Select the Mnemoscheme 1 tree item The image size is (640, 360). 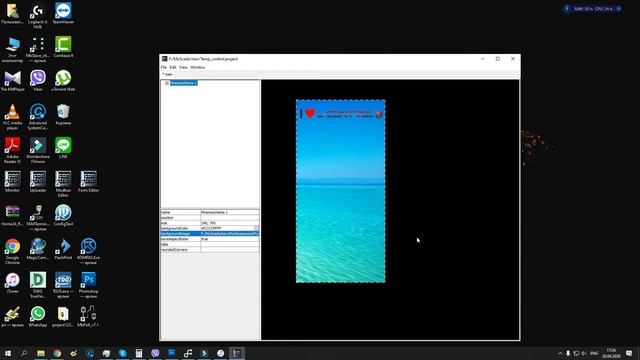[184, 83]
